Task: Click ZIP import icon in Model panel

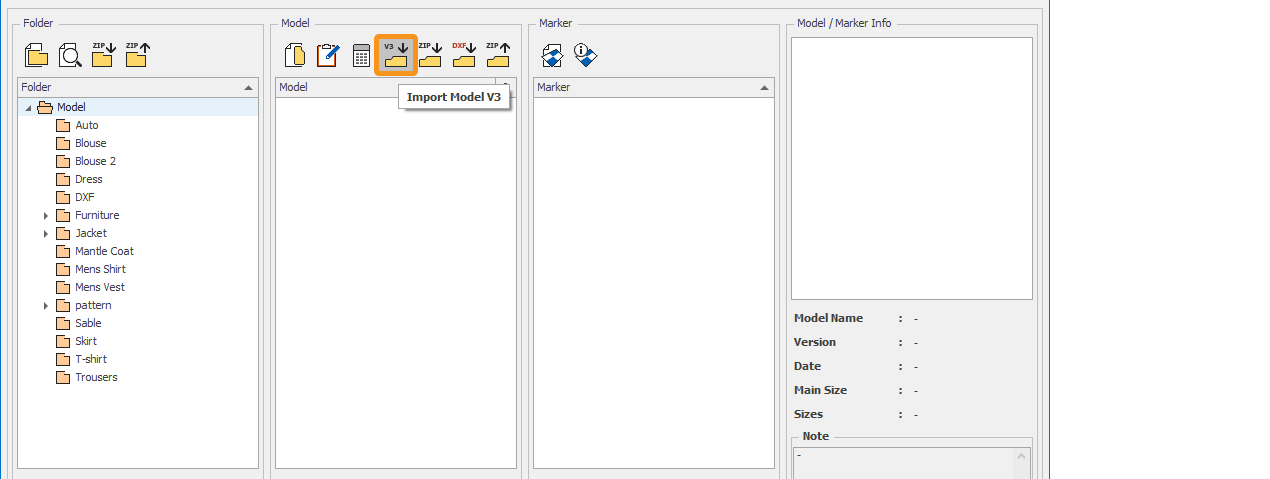Action: 430,55
